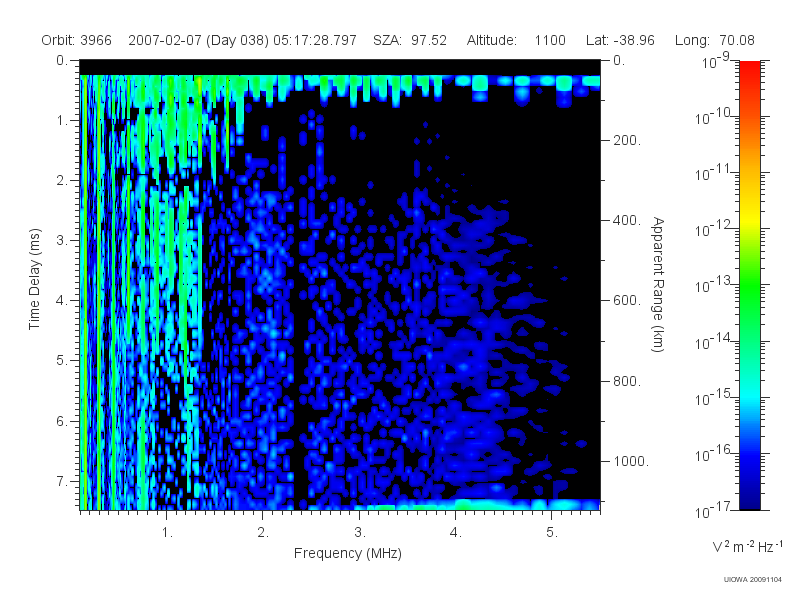Click the timestamp '05:17:28.797'
This screenshot has height=600, width=800.
pos(315,40)
